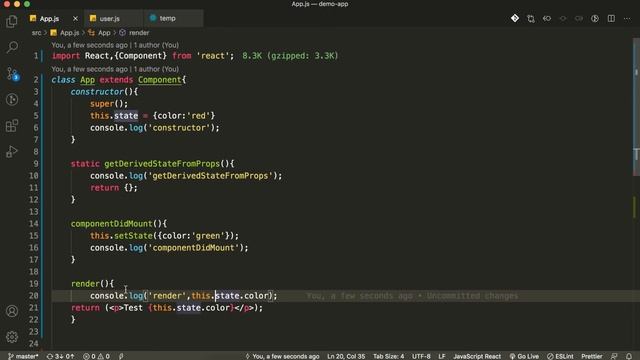Click the 'render' method name on line 19

point(85,284)
